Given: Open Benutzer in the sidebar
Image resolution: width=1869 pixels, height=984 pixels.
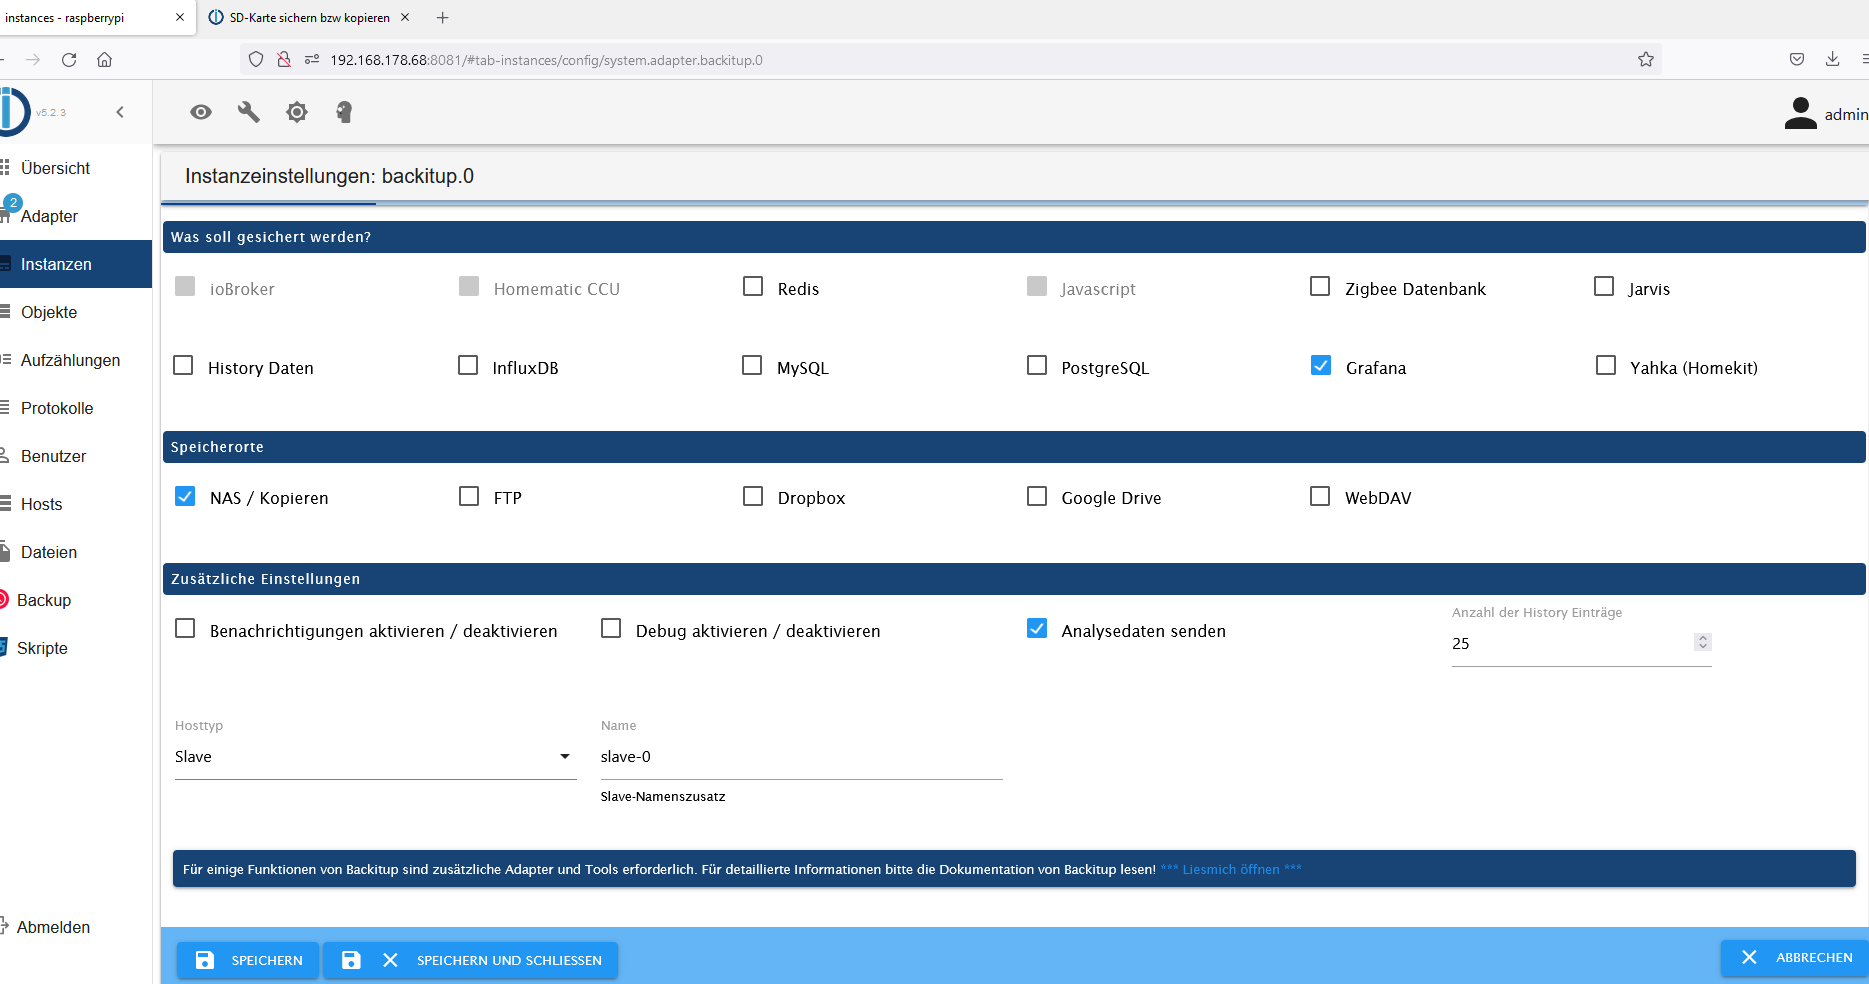Looking at the screenshot, I should coord(76,456).
